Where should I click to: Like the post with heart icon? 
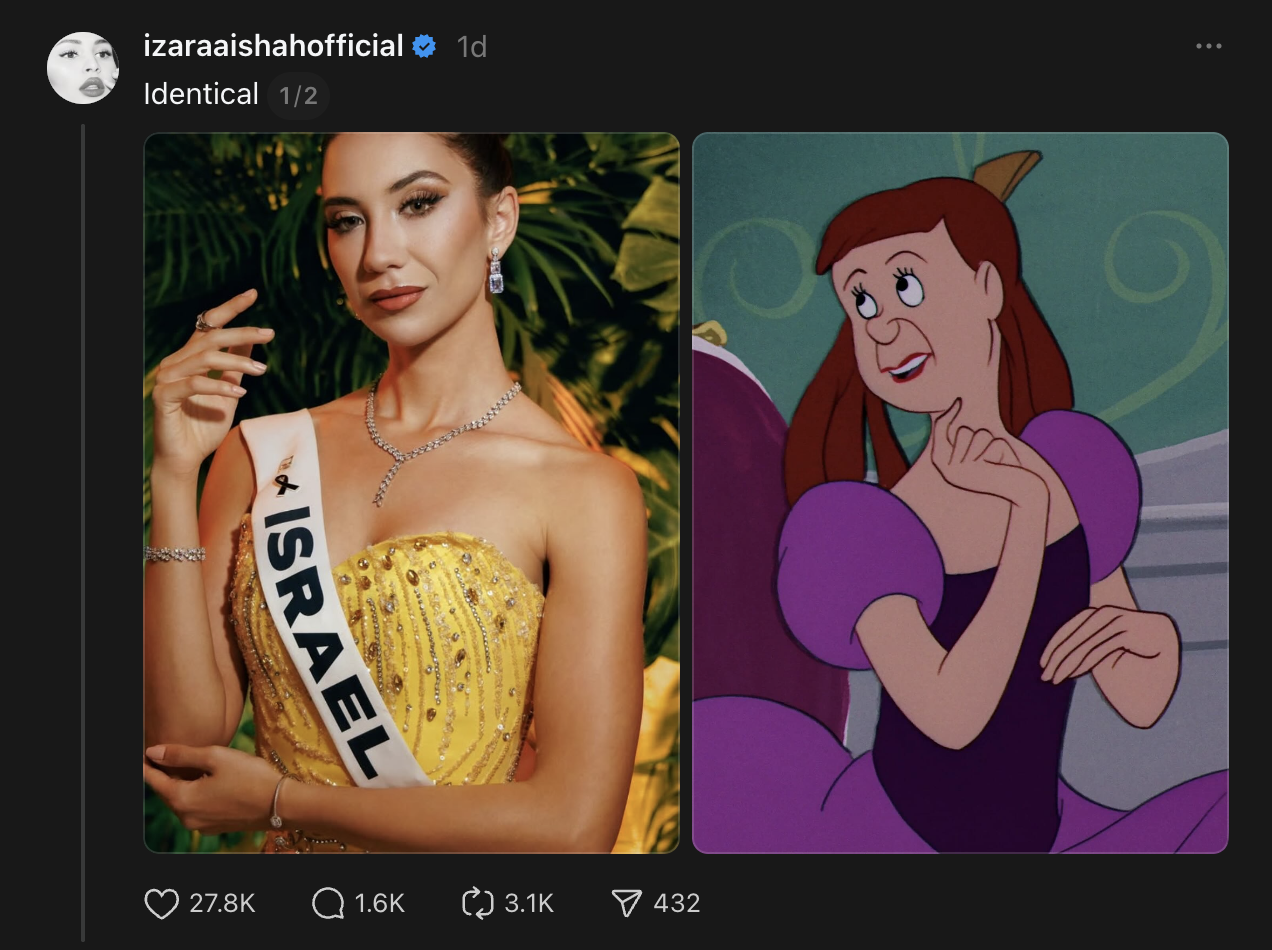(162, 904)
